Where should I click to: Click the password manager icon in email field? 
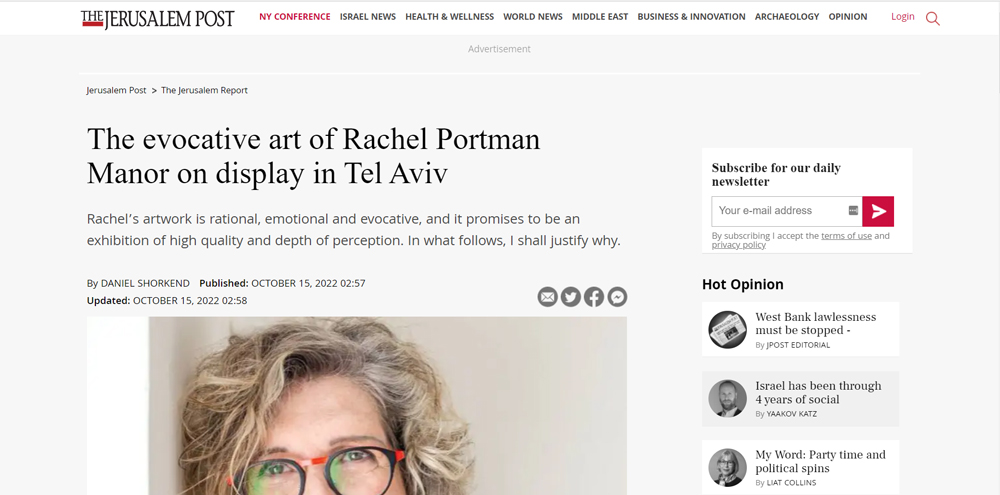tap(853, 211)
